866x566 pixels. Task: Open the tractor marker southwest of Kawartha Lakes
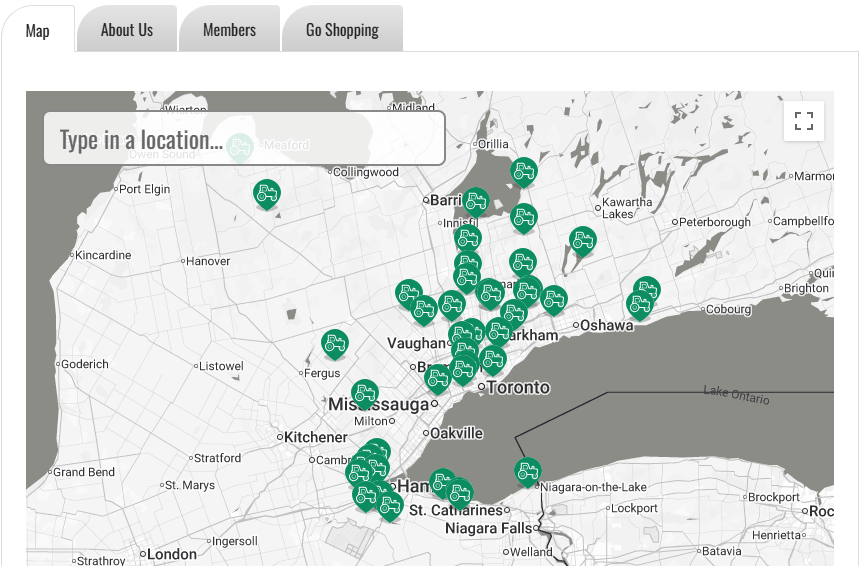pyautogui.click(x=583, y=239)
